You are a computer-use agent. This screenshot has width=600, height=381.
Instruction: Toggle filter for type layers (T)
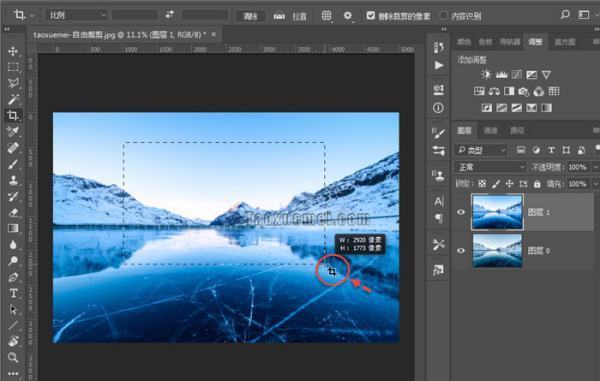tap(551, 150)
